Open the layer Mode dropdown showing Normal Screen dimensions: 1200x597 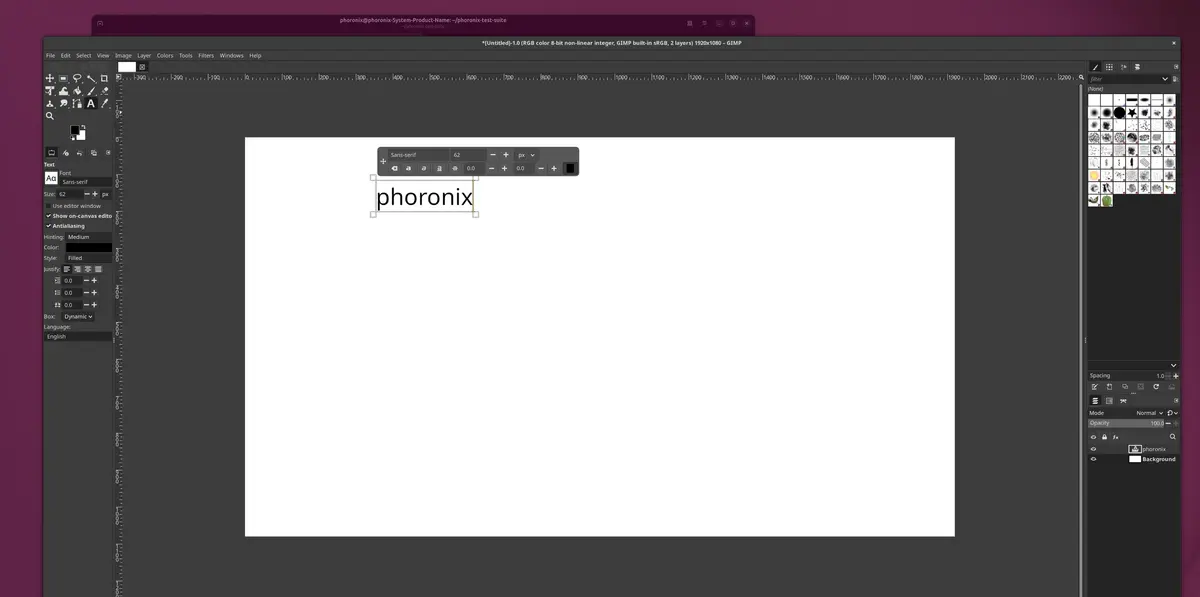click(1149, 413)
